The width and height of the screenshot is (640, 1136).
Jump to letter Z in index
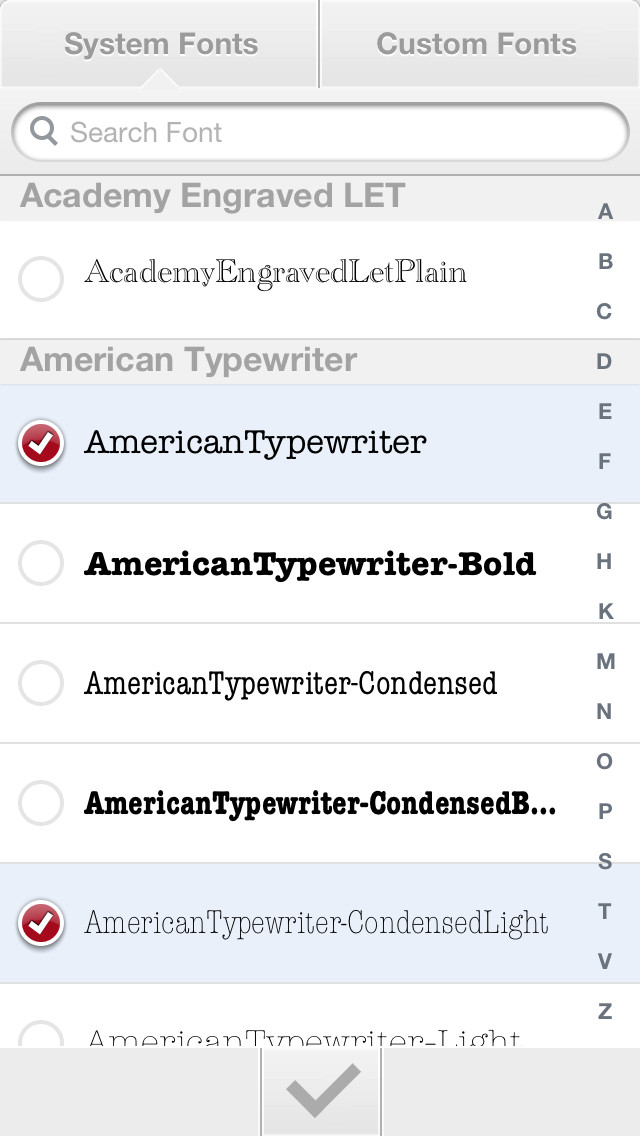(604, 1011)
